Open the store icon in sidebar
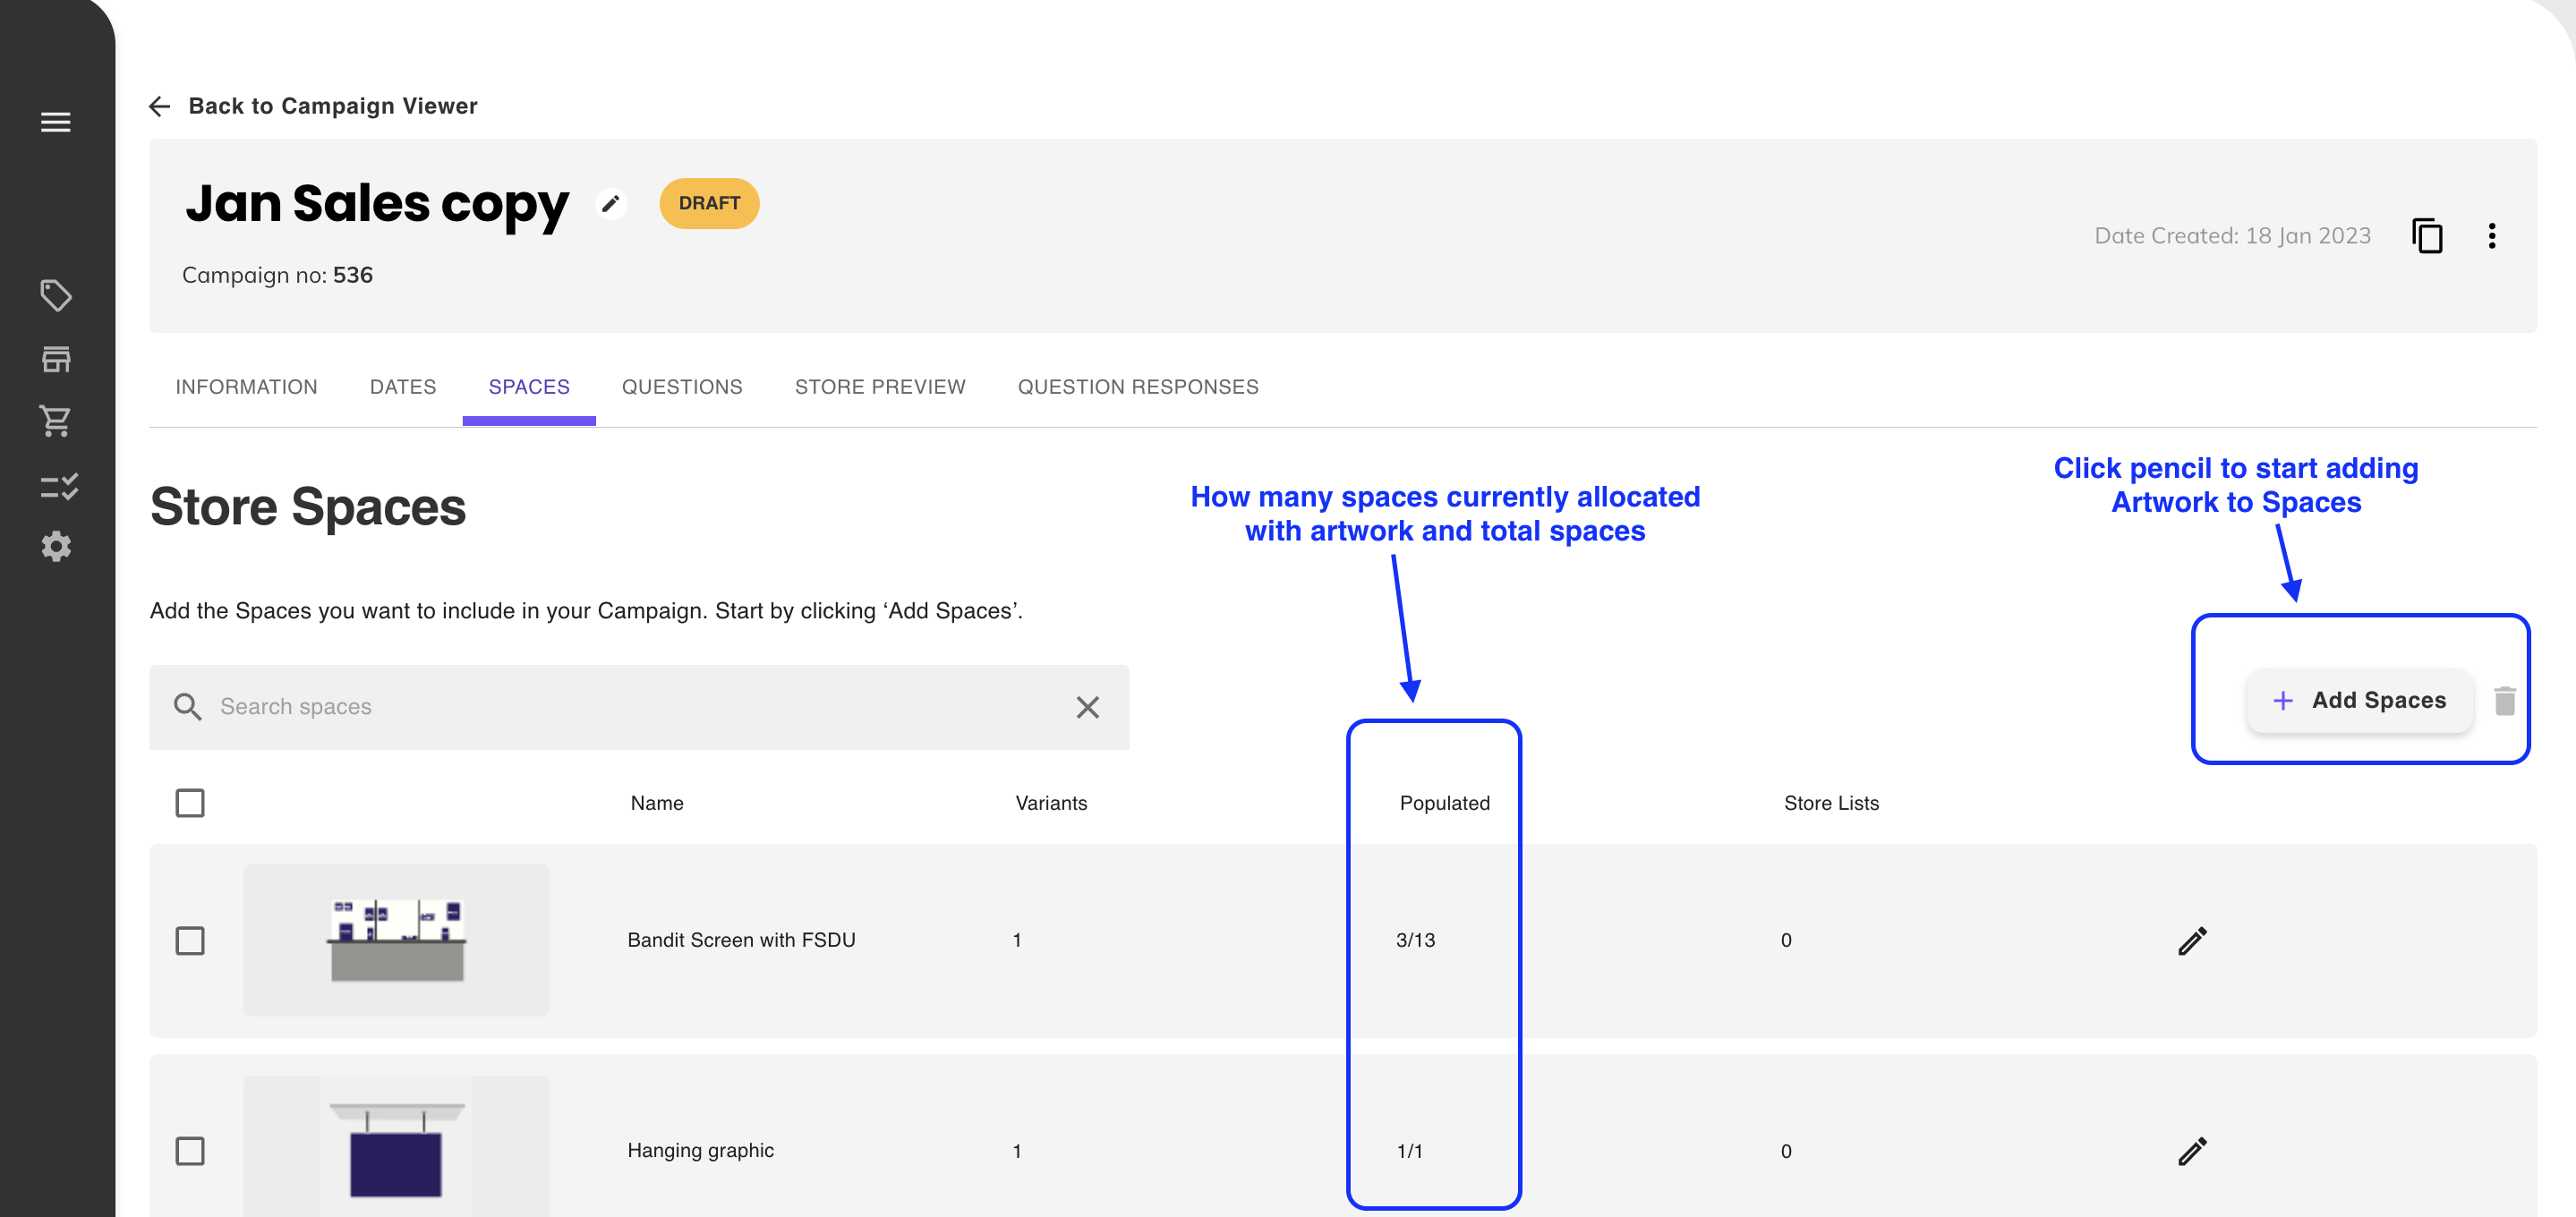 56,359
